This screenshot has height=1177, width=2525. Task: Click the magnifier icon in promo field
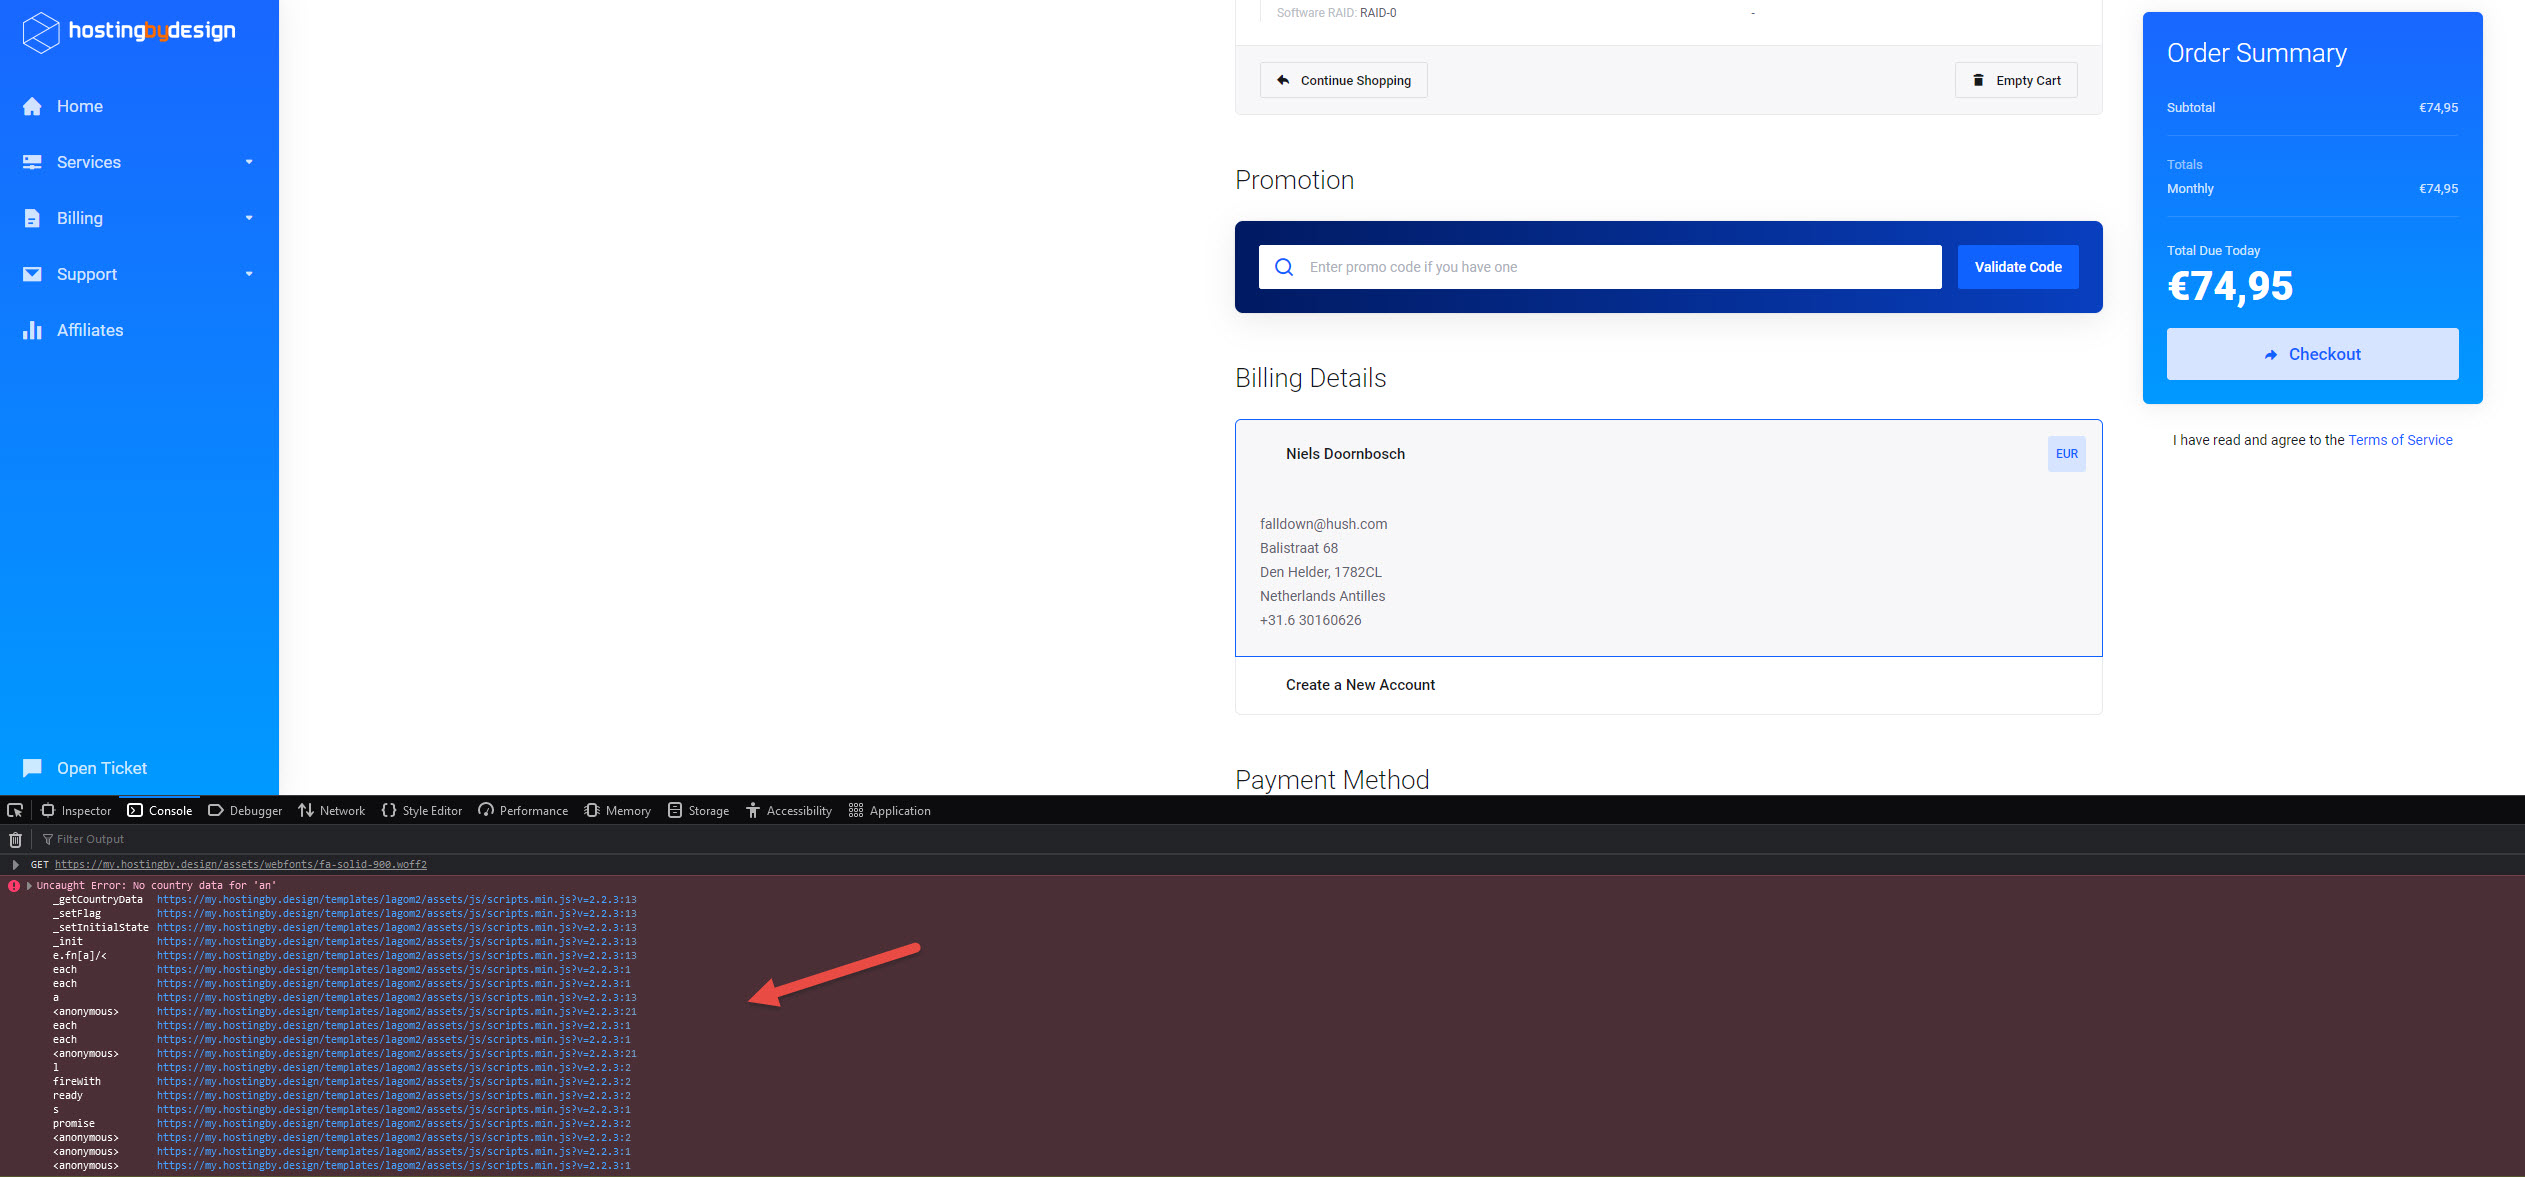point(1284,267)
